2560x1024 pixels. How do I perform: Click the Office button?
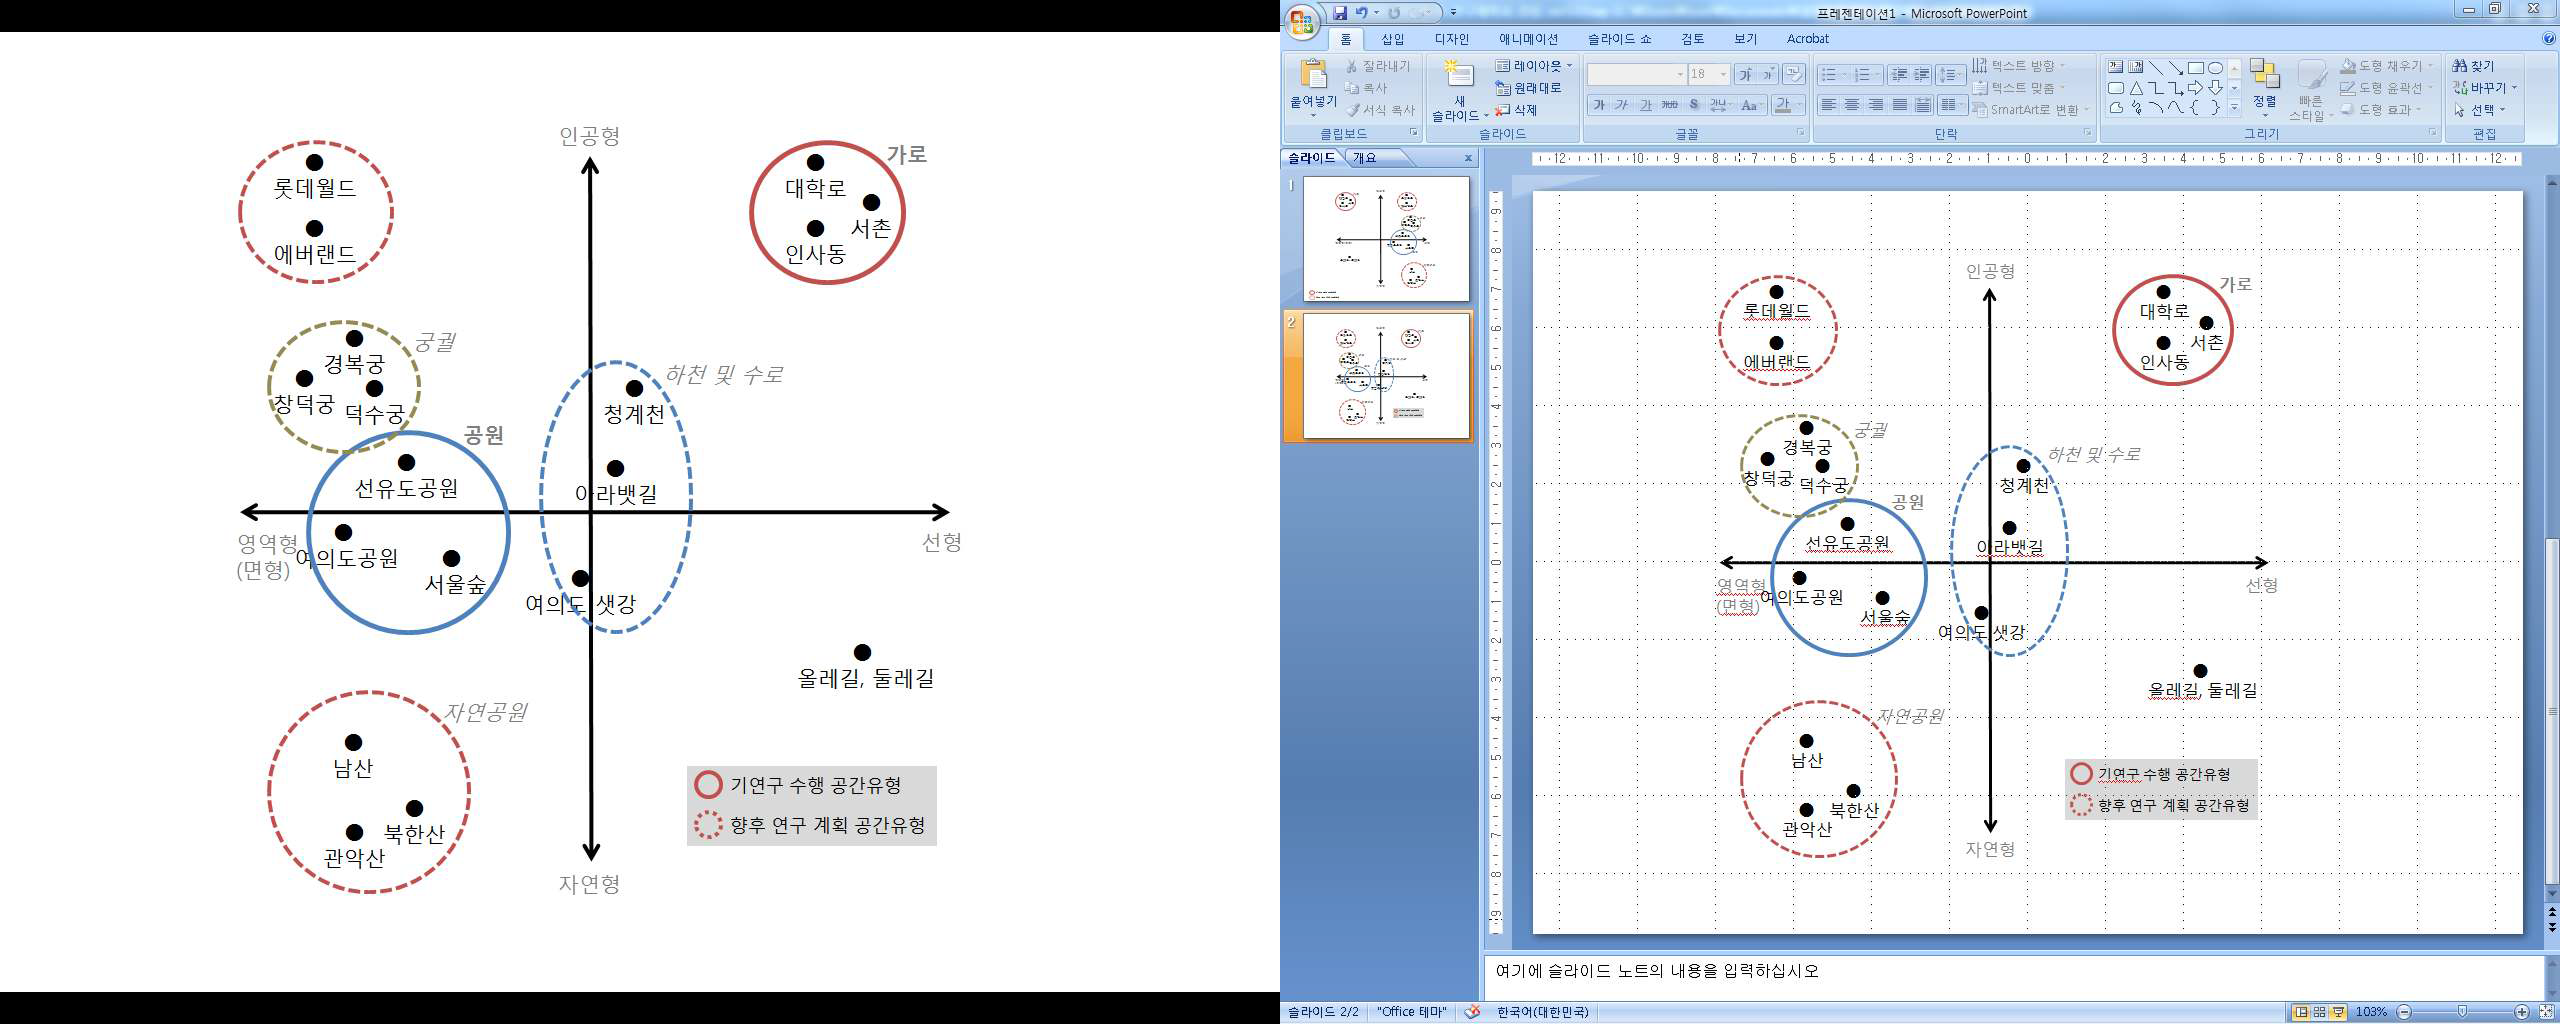(x=1302, y=21)
